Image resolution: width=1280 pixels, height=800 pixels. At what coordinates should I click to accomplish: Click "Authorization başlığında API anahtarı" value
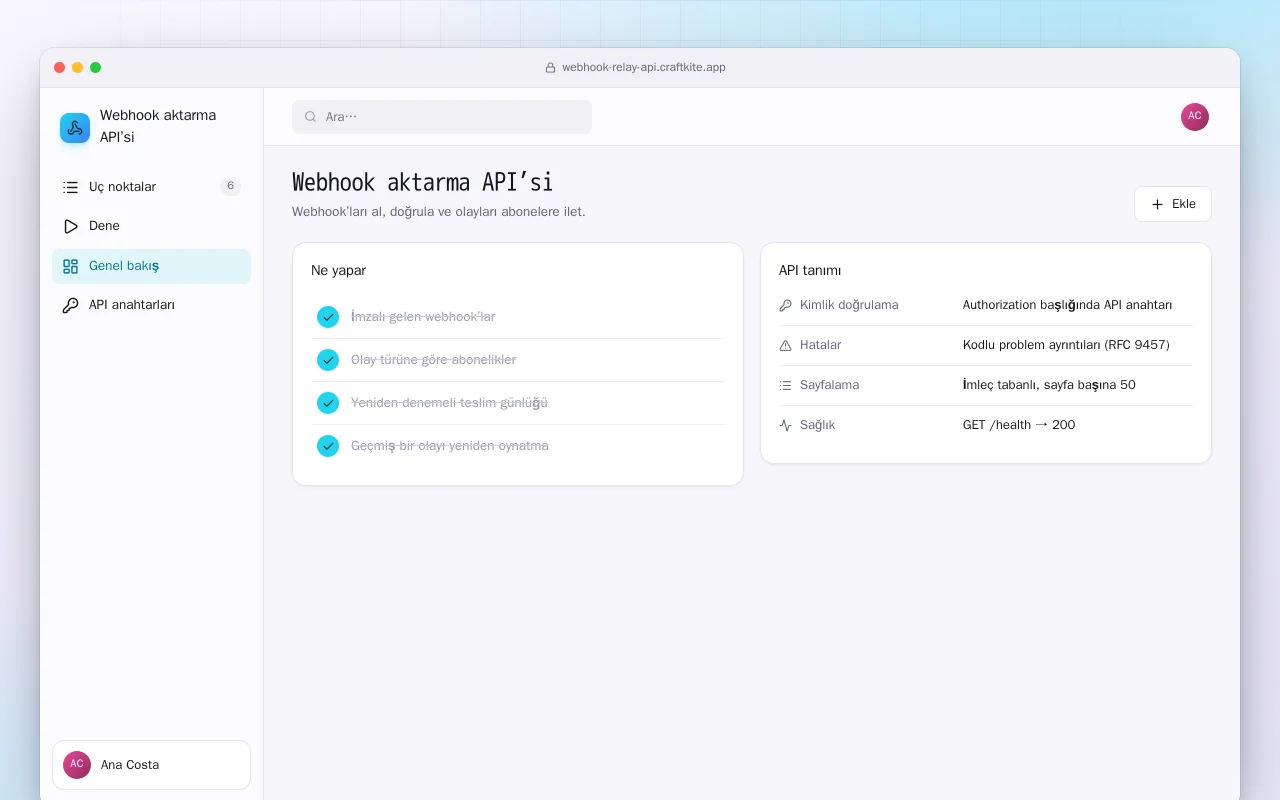tap(1067, 305)
